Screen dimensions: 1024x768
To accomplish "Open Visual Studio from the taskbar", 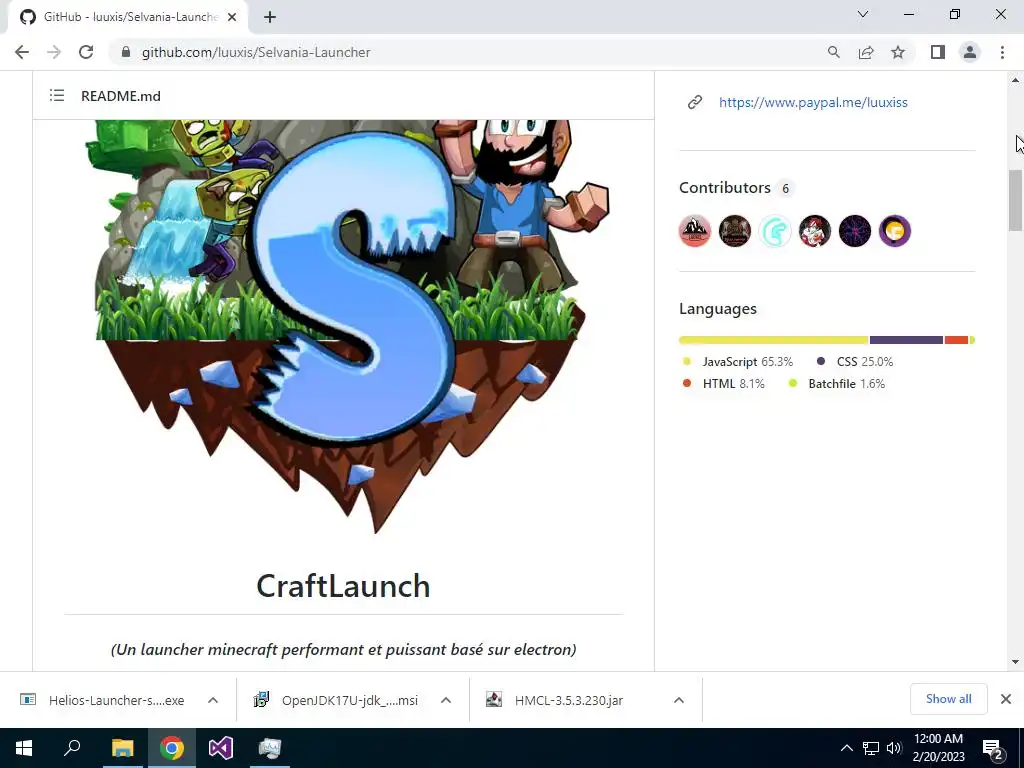I will 220,748.
